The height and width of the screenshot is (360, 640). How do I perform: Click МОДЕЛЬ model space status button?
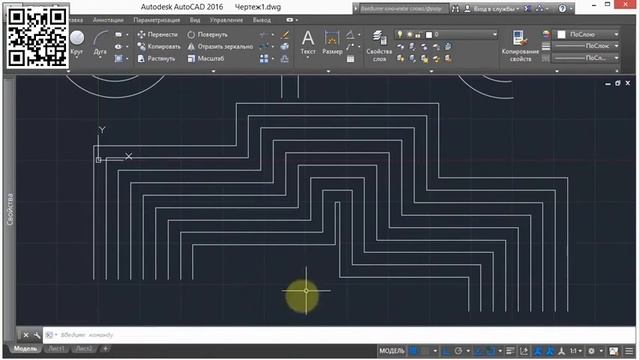391,351
